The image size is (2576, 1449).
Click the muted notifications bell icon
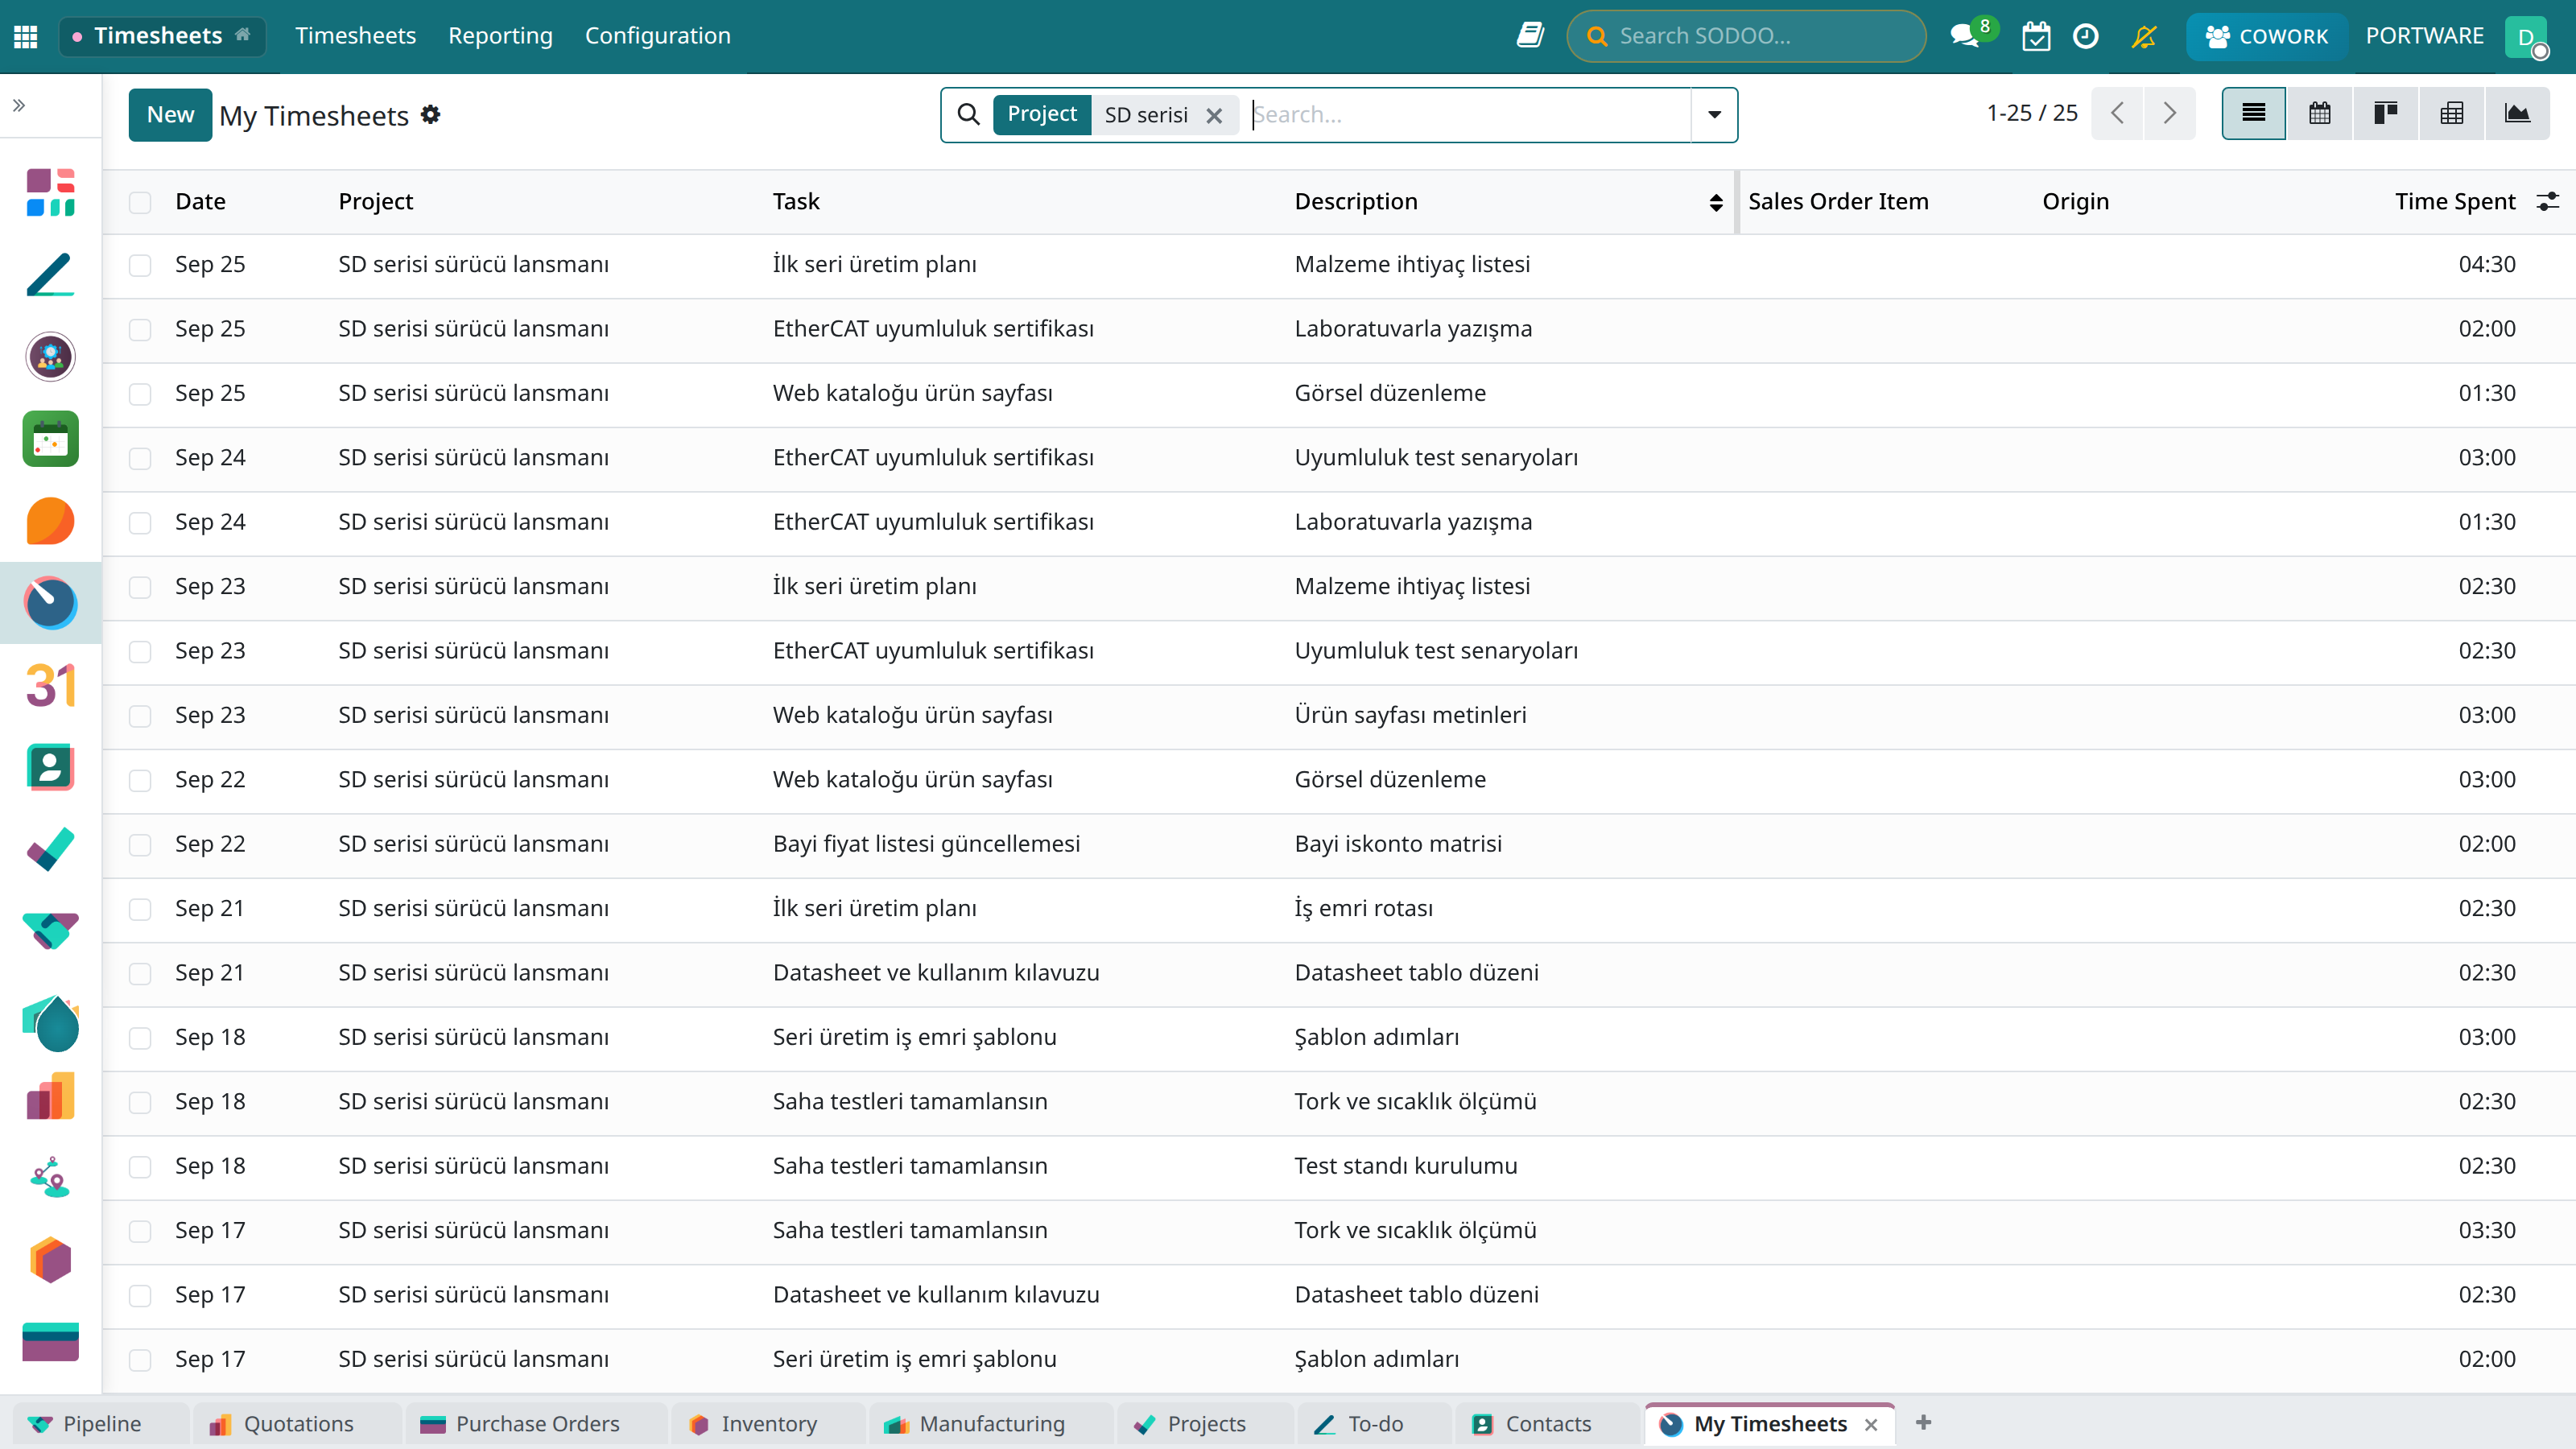(2143, 36)
